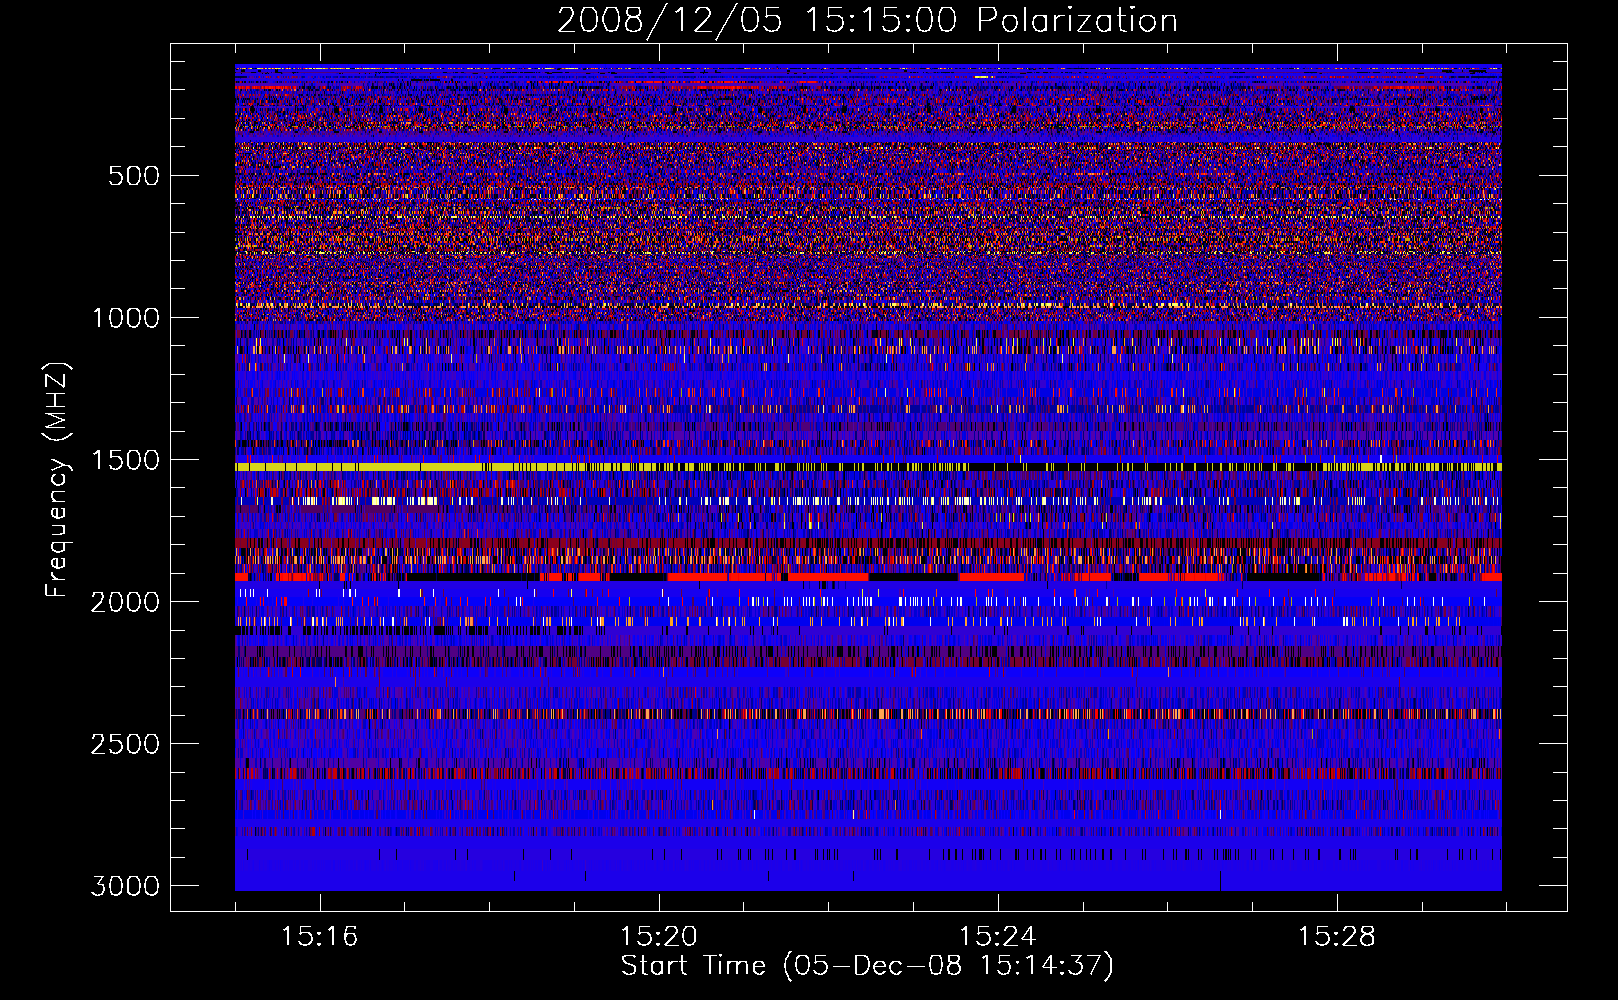The height and width of the screenshot is (1000, 1618).
Task: Click the "Start Time (05-Dec-08 15:14:37)" axis label
Action: point(867,966)
